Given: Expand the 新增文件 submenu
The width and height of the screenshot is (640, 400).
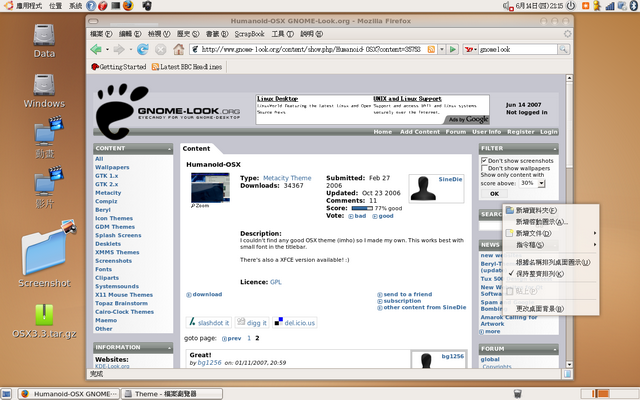Looking at the screenshot, I should coord(551,233).
